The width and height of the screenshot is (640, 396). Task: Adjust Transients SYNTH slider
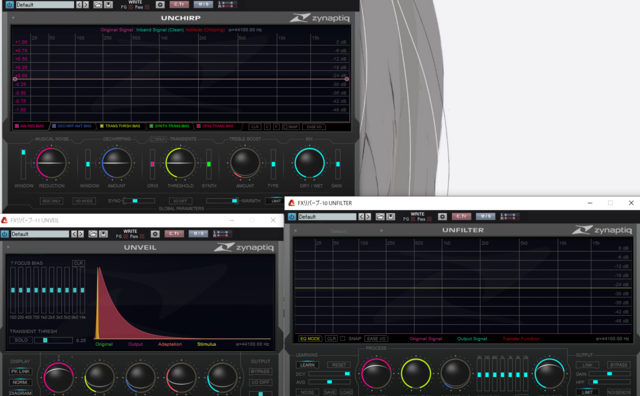pyautogui.click(x=209, y=164)
